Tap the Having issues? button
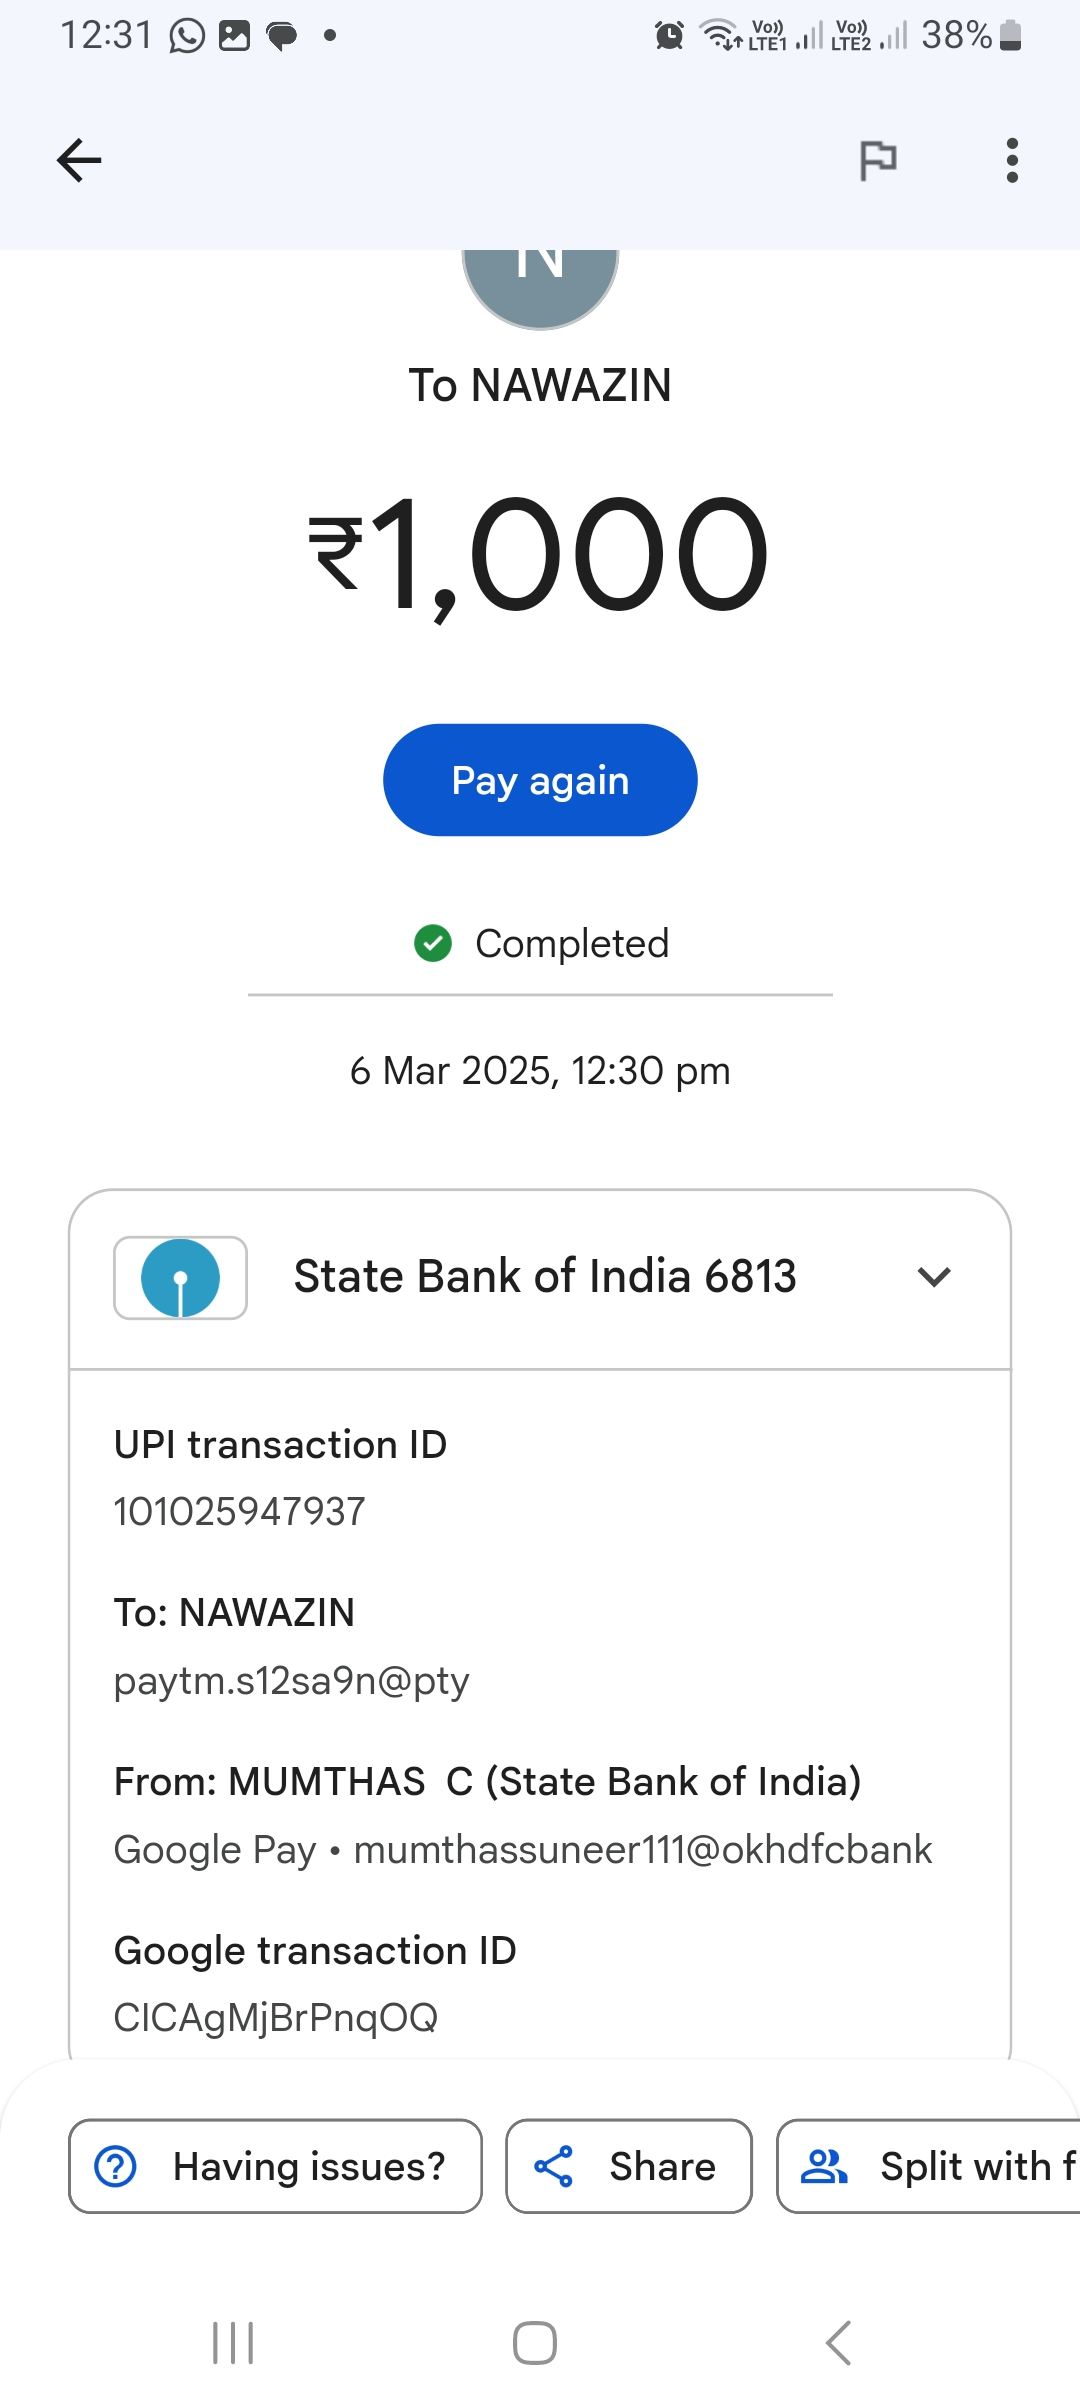The height and width of the screenshot is (2408, 1080). pos(275,2166)
